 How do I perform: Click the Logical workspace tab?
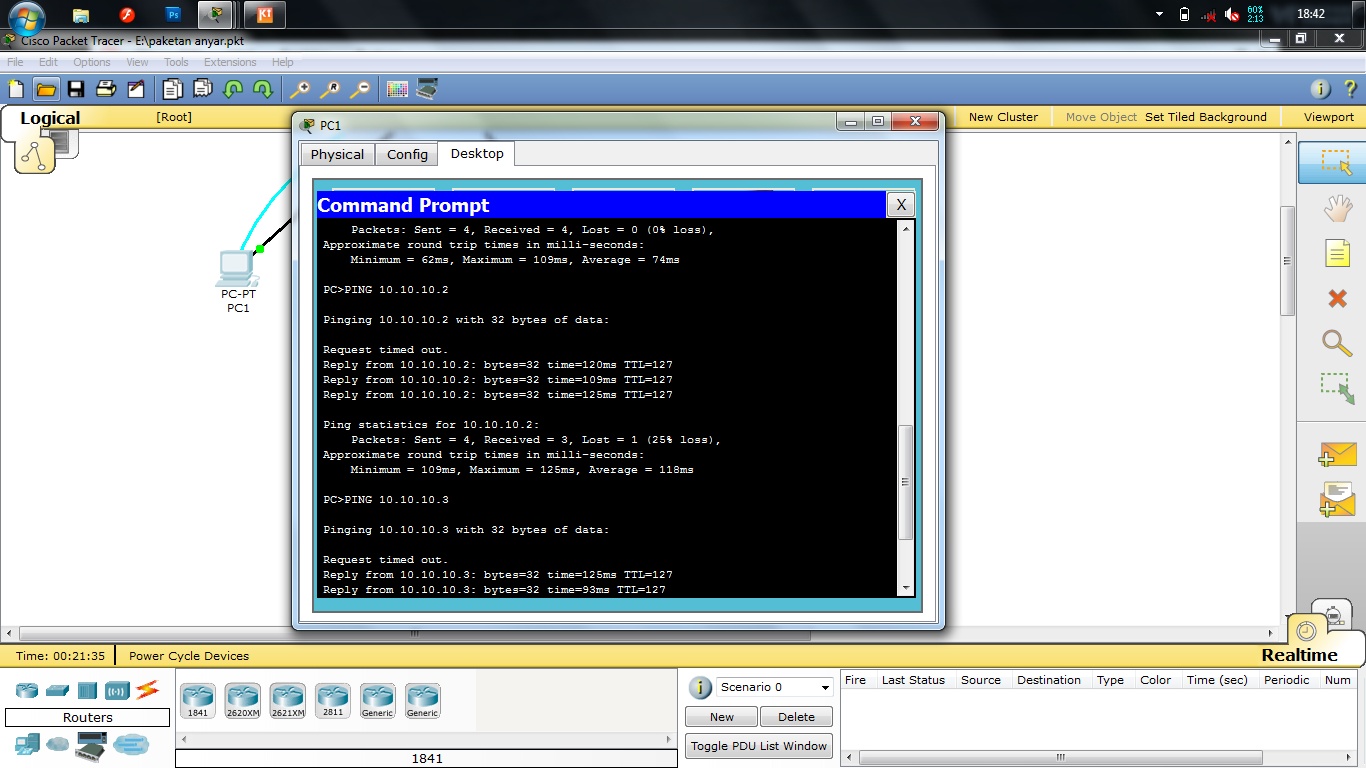coord(50,118)
